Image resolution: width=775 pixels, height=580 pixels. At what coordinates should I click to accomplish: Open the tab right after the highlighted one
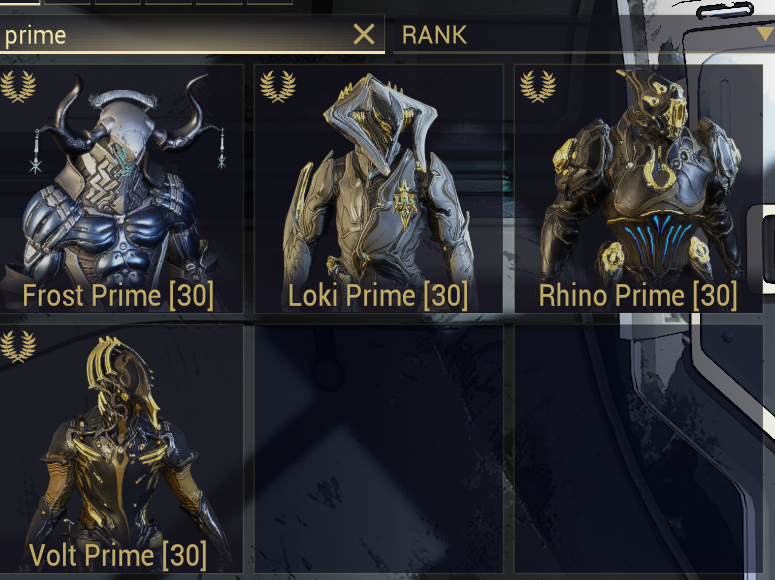68,2
